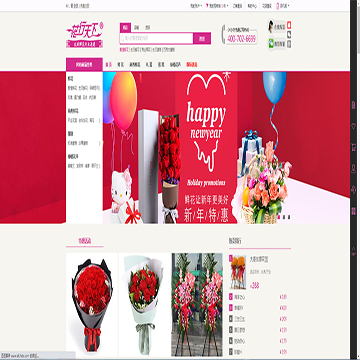Click the top dark sidebar icon
The height and width of the screenshot is (360, 360).
point(354,105)
